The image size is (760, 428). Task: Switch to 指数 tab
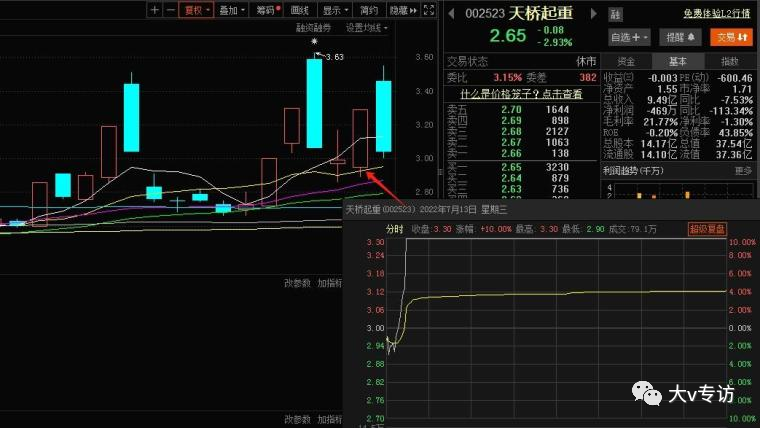(x=729, y=62)
